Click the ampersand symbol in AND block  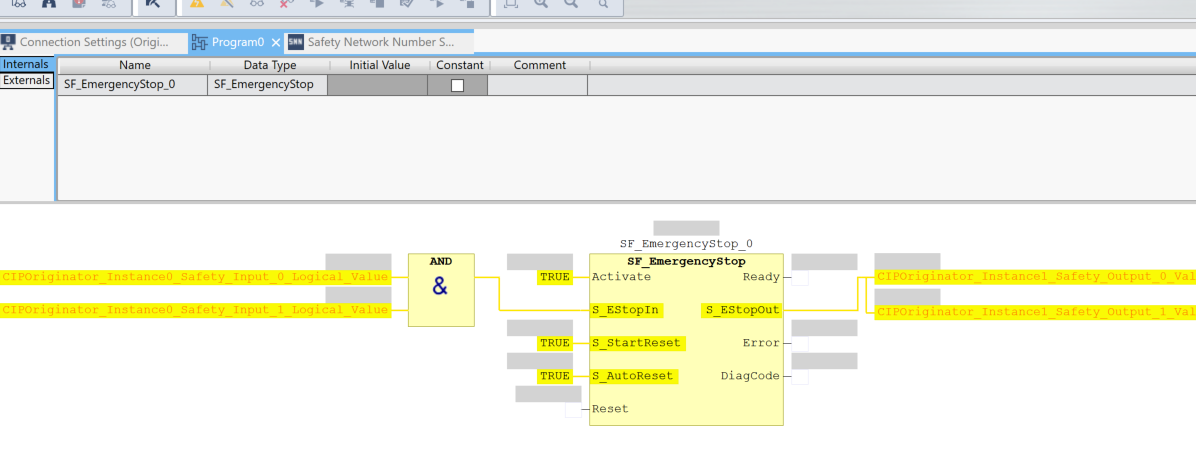click(440, 286)
